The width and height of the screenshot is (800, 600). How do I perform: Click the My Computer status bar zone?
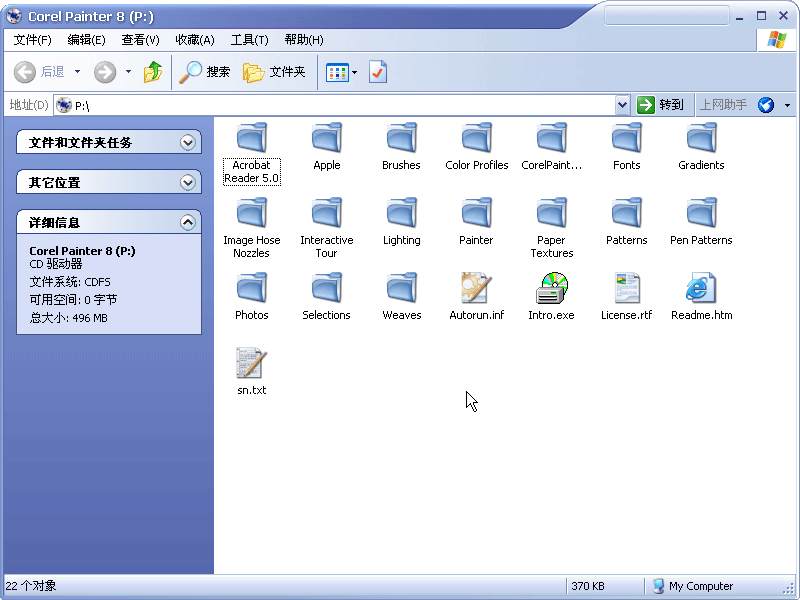point(694,586)
